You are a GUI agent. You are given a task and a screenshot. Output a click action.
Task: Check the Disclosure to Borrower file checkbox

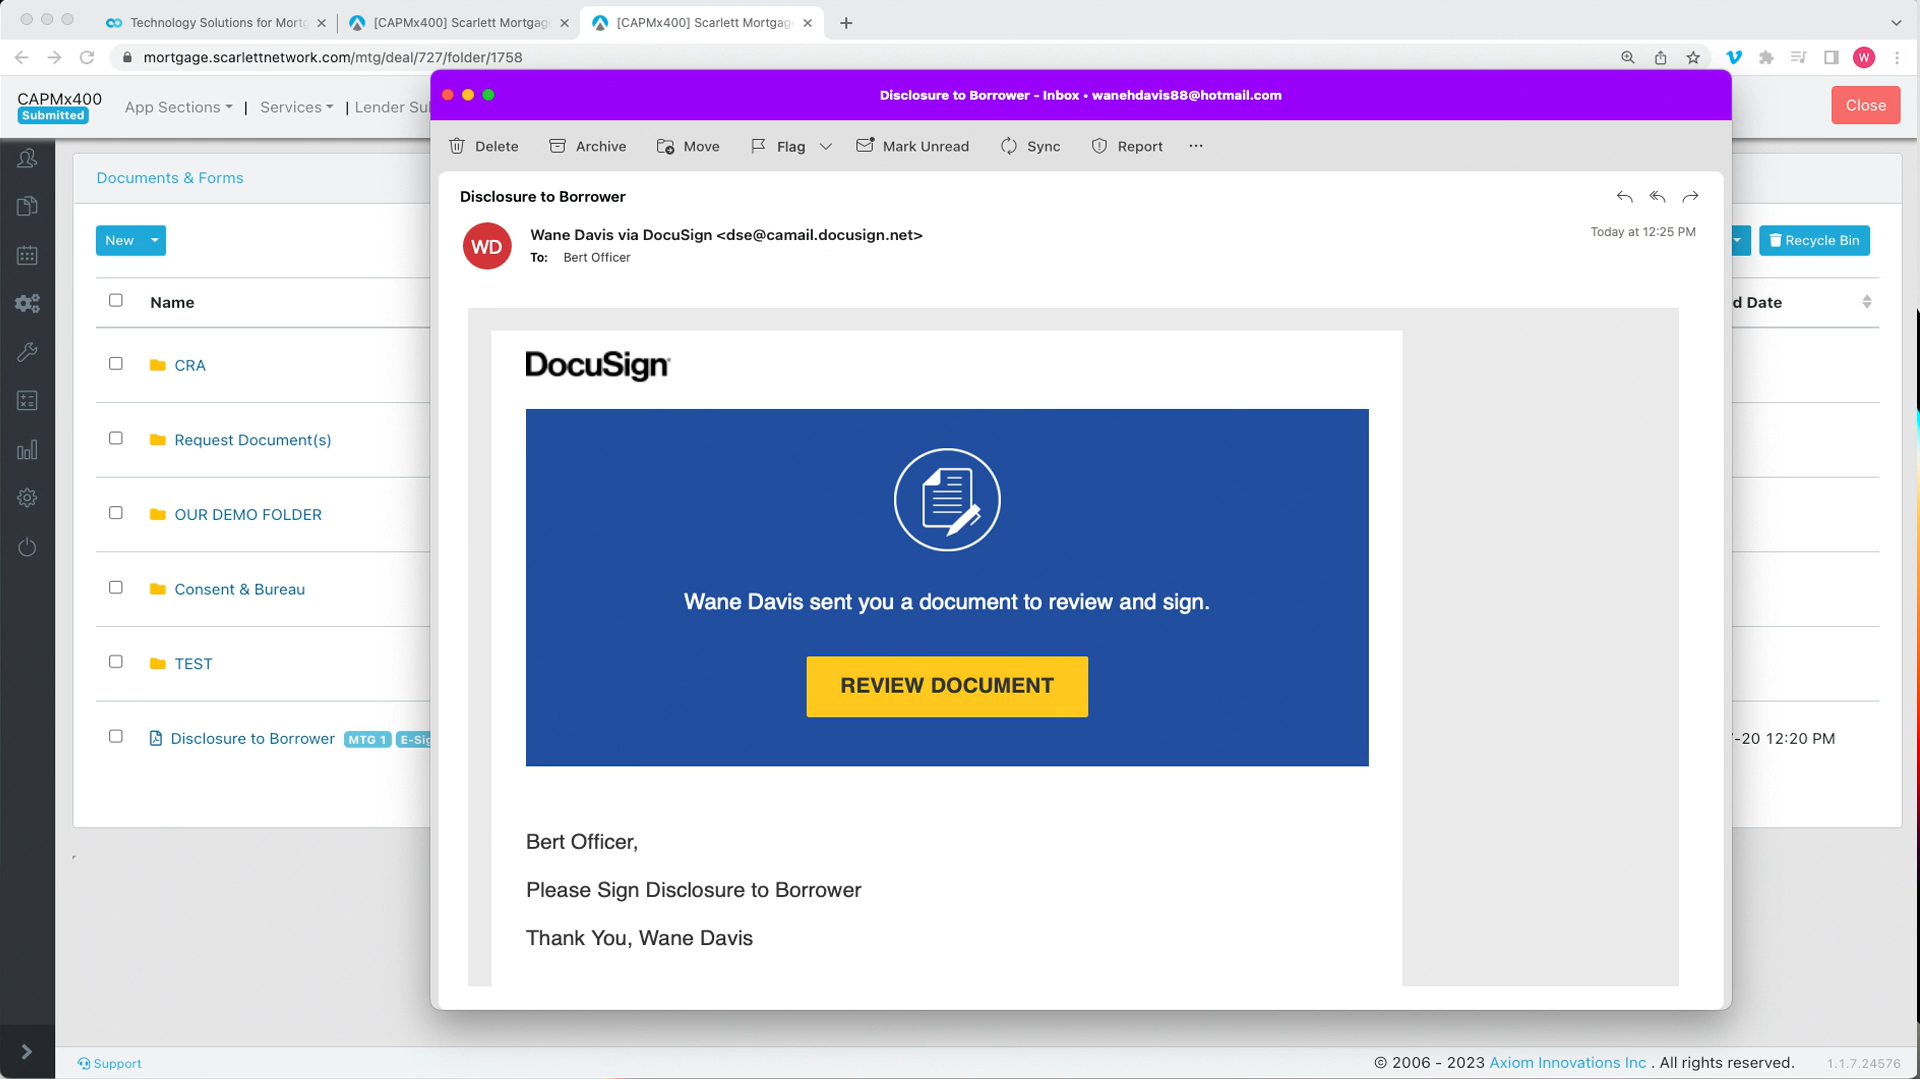(x=116, y=737)
